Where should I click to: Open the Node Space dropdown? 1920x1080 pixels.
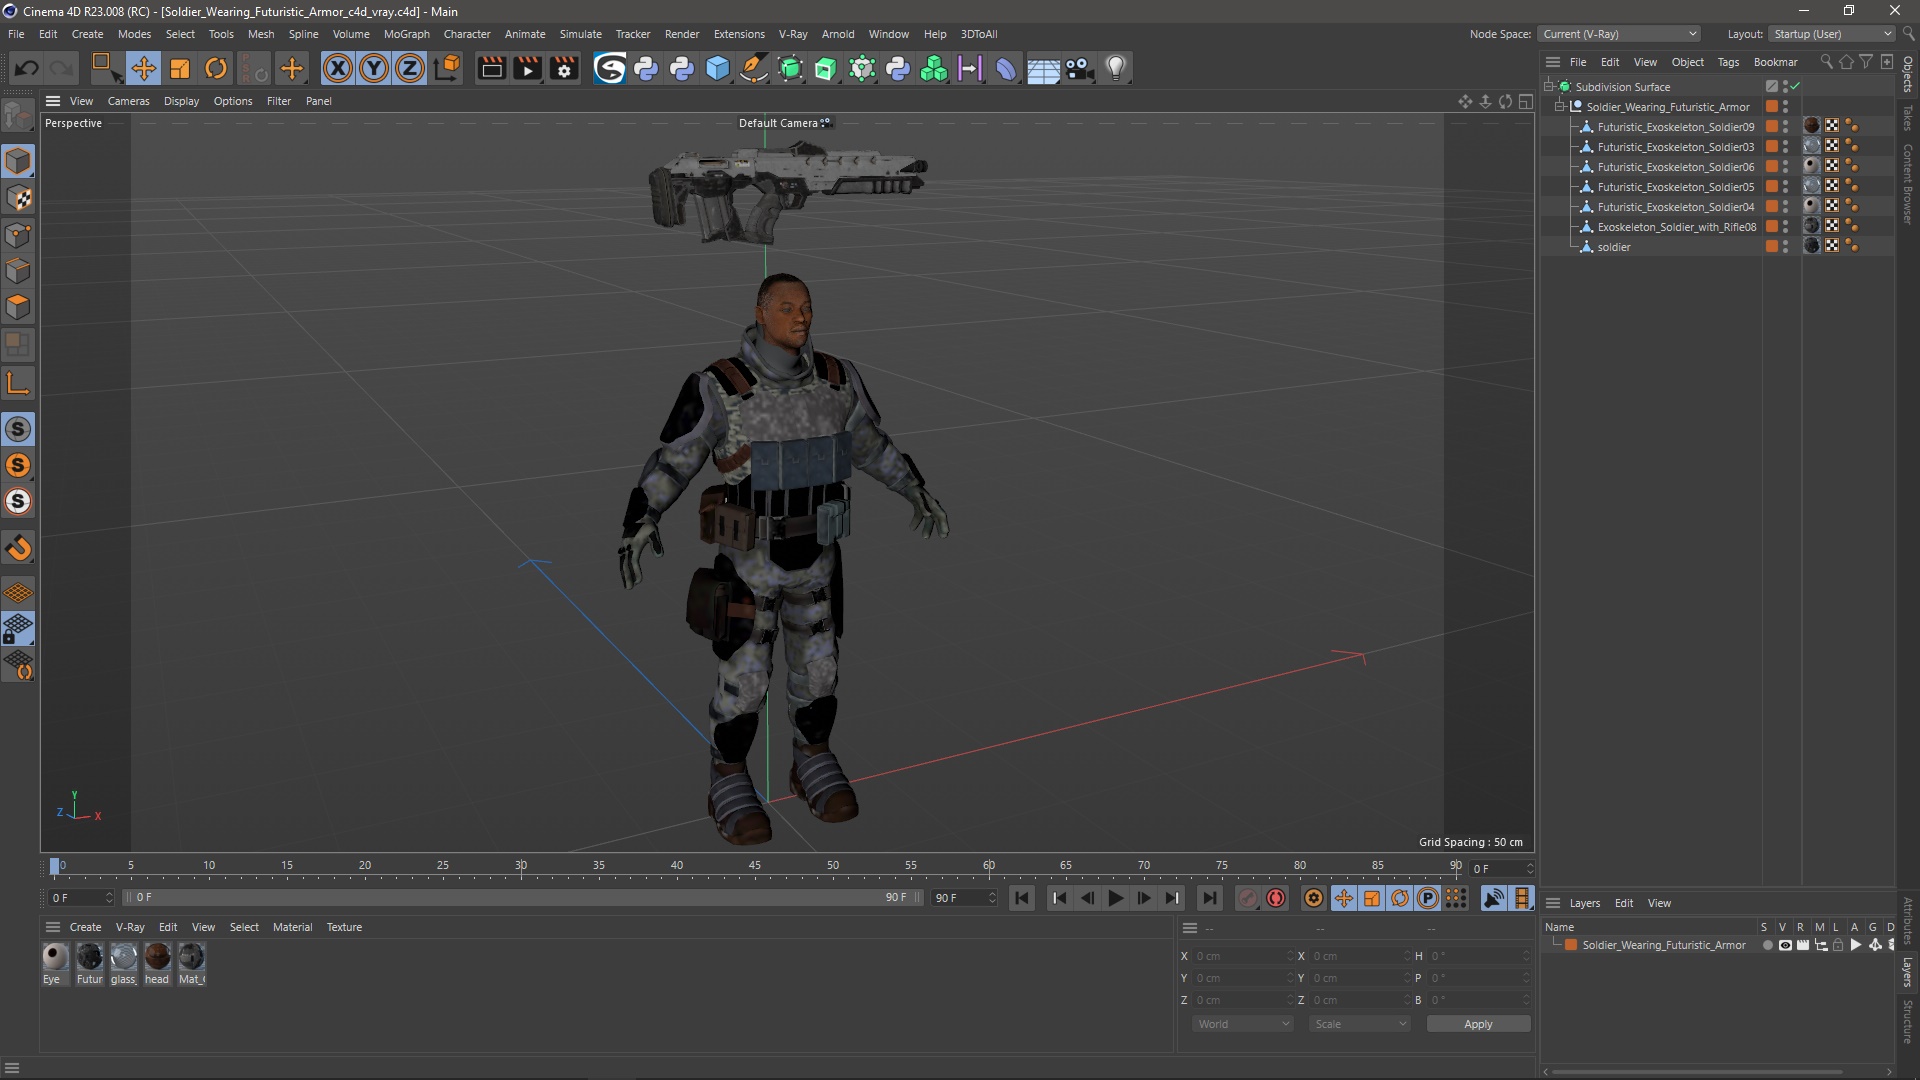pyautogui.click(x=1619, y=34)
